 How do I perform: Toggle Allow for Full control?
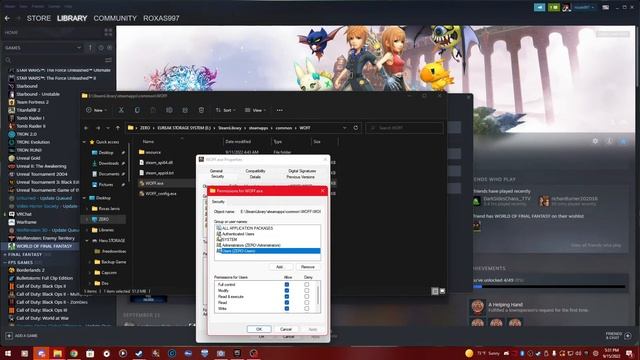pyautogui.click(x=287, y=284)
